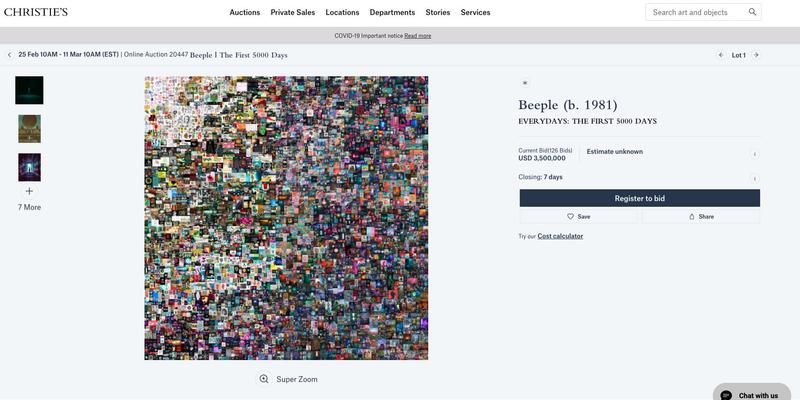The width and height of the screenshot is (800, 400).
Task: Open the Chat with us widget
Action: (752, 394)
